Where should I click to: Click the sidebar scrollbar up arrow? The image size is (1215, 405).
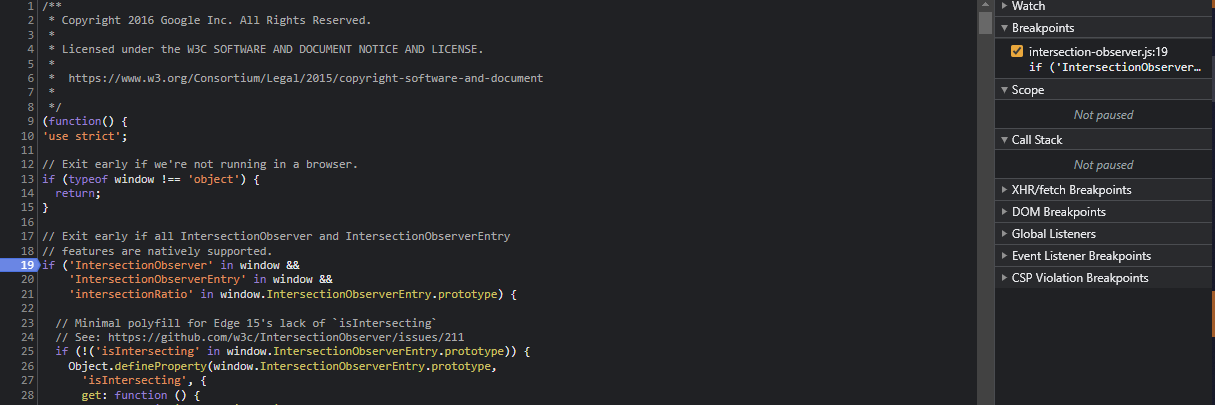(985, 5)
